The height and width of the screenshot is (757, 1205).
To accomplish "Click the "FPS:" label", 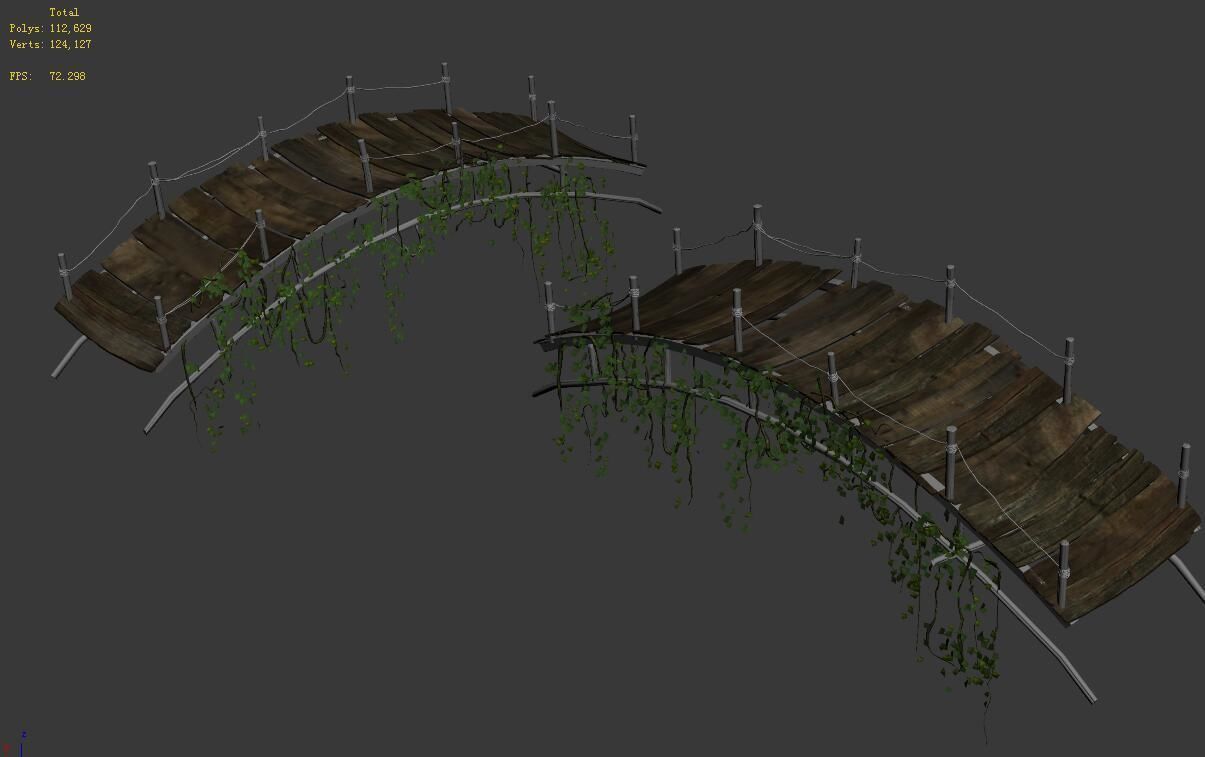I will (x=21, y=76).
